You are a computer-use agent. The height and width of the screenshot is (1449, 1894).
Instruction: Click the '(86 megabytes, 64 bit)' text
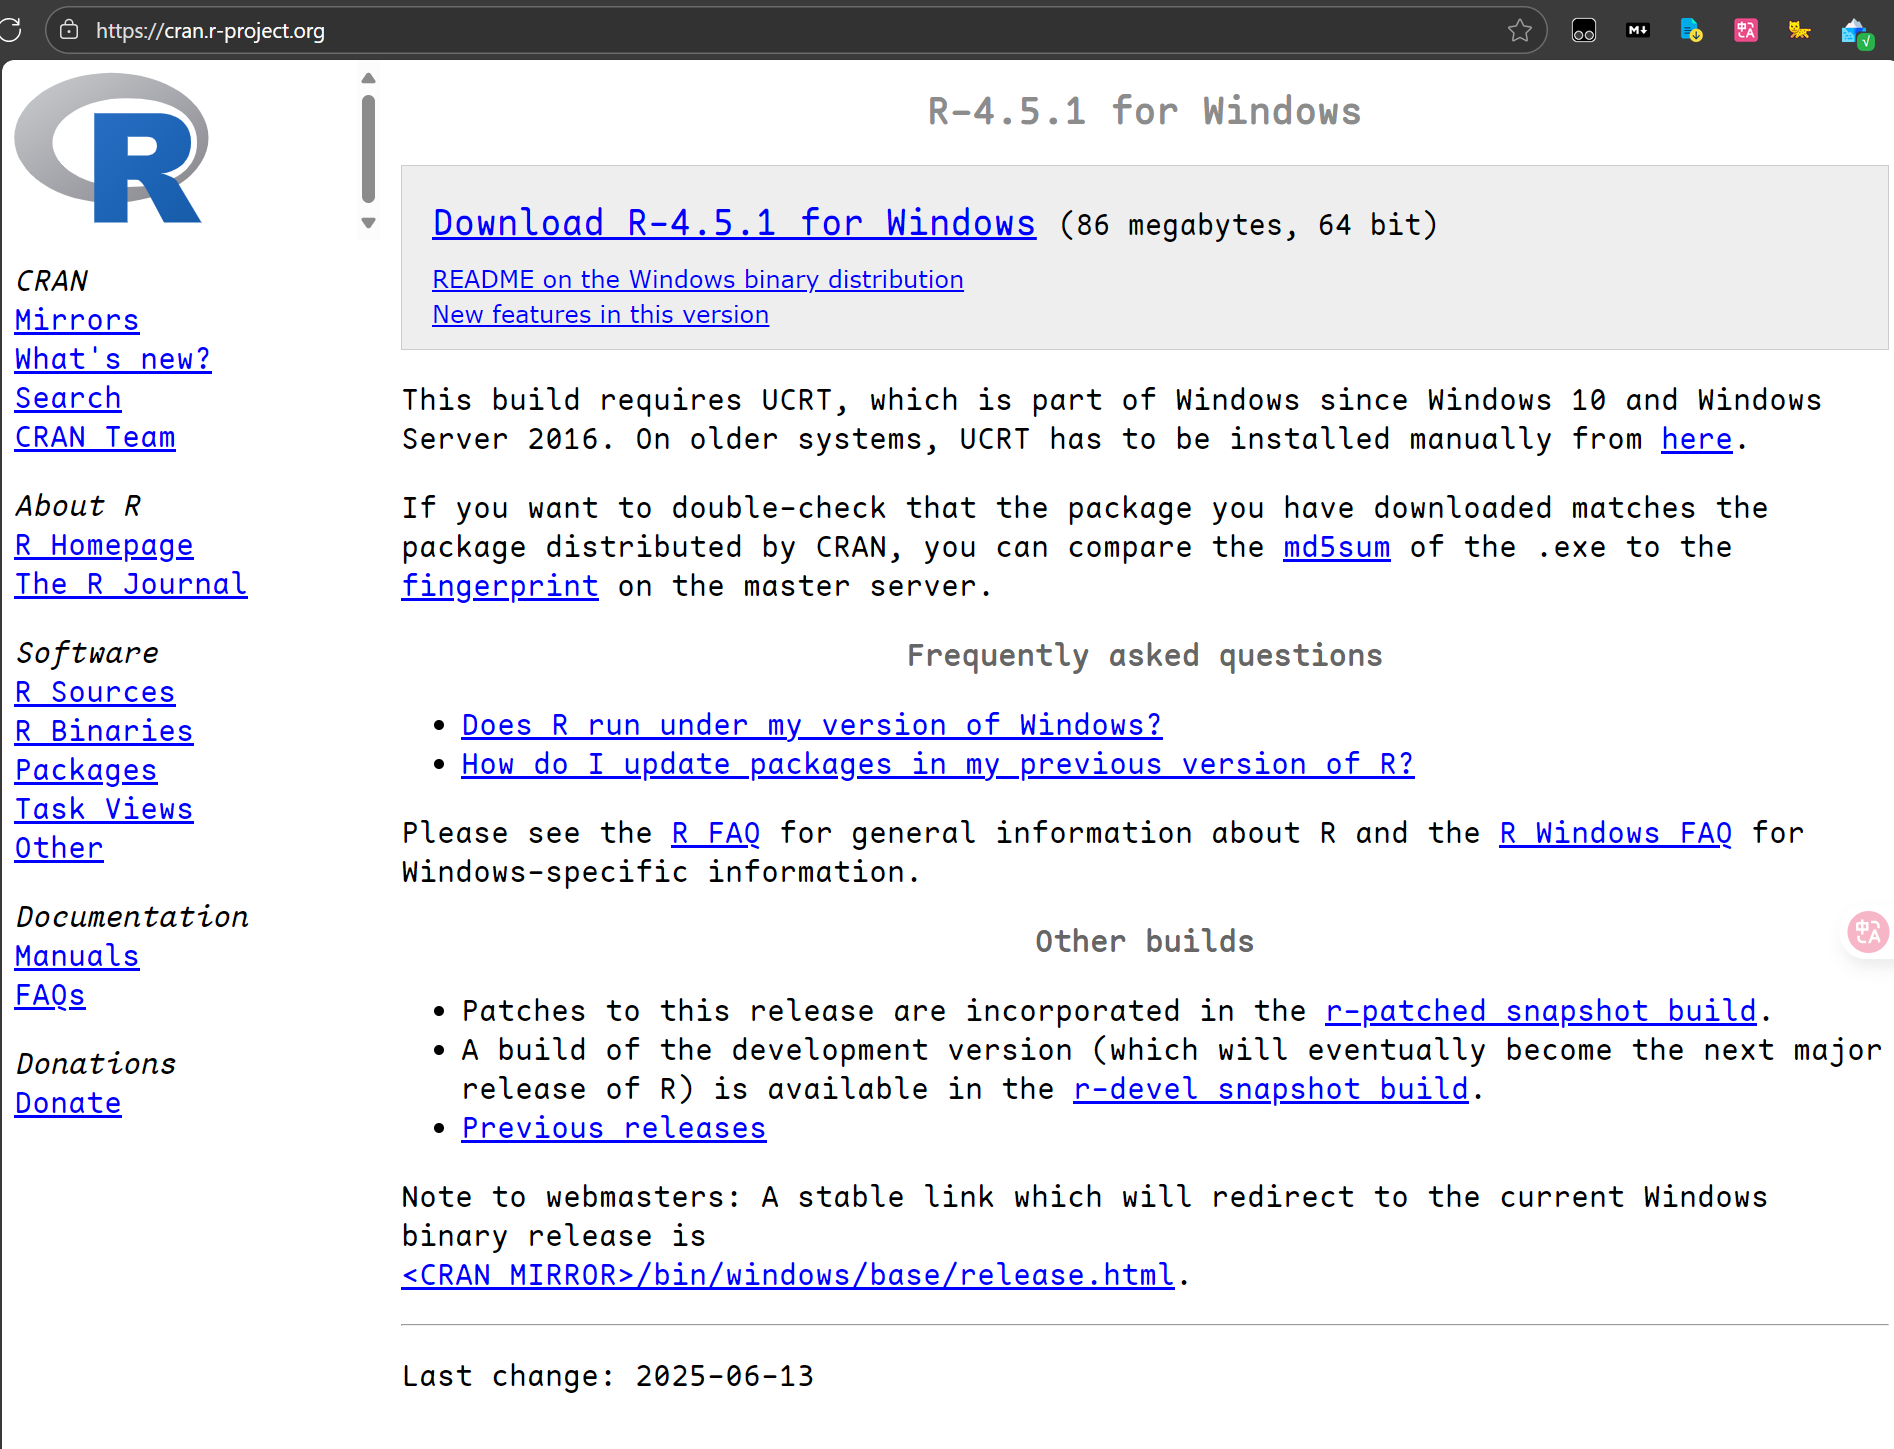[x=1249, y=225]
